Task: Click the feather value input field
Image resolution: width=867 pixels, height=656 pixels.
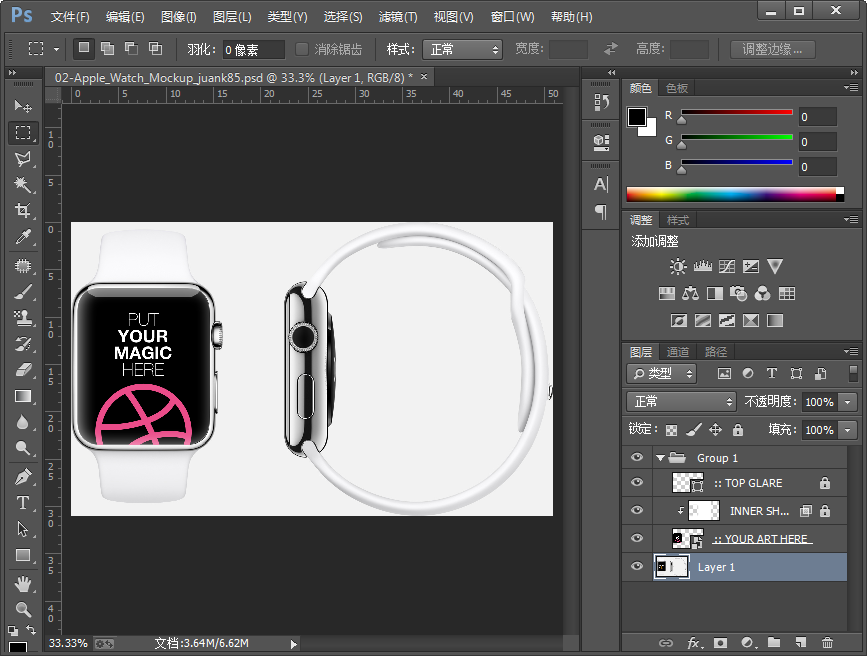Action: point(254,50)
